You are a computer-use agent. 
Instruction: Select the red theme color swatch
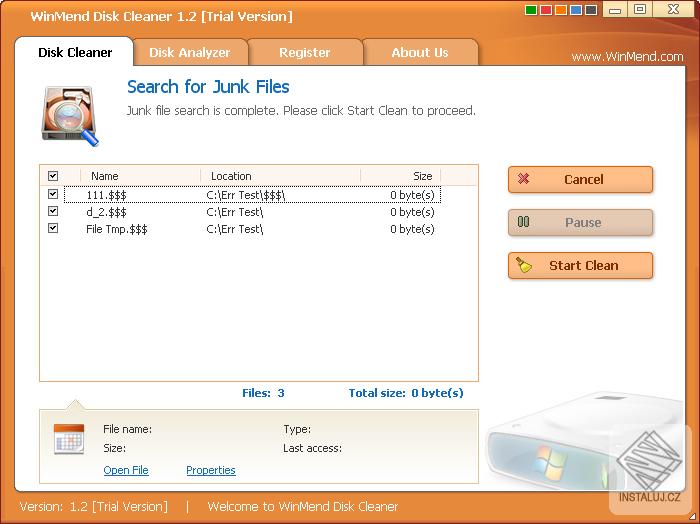pyautogui.click(x=546, y=10)
